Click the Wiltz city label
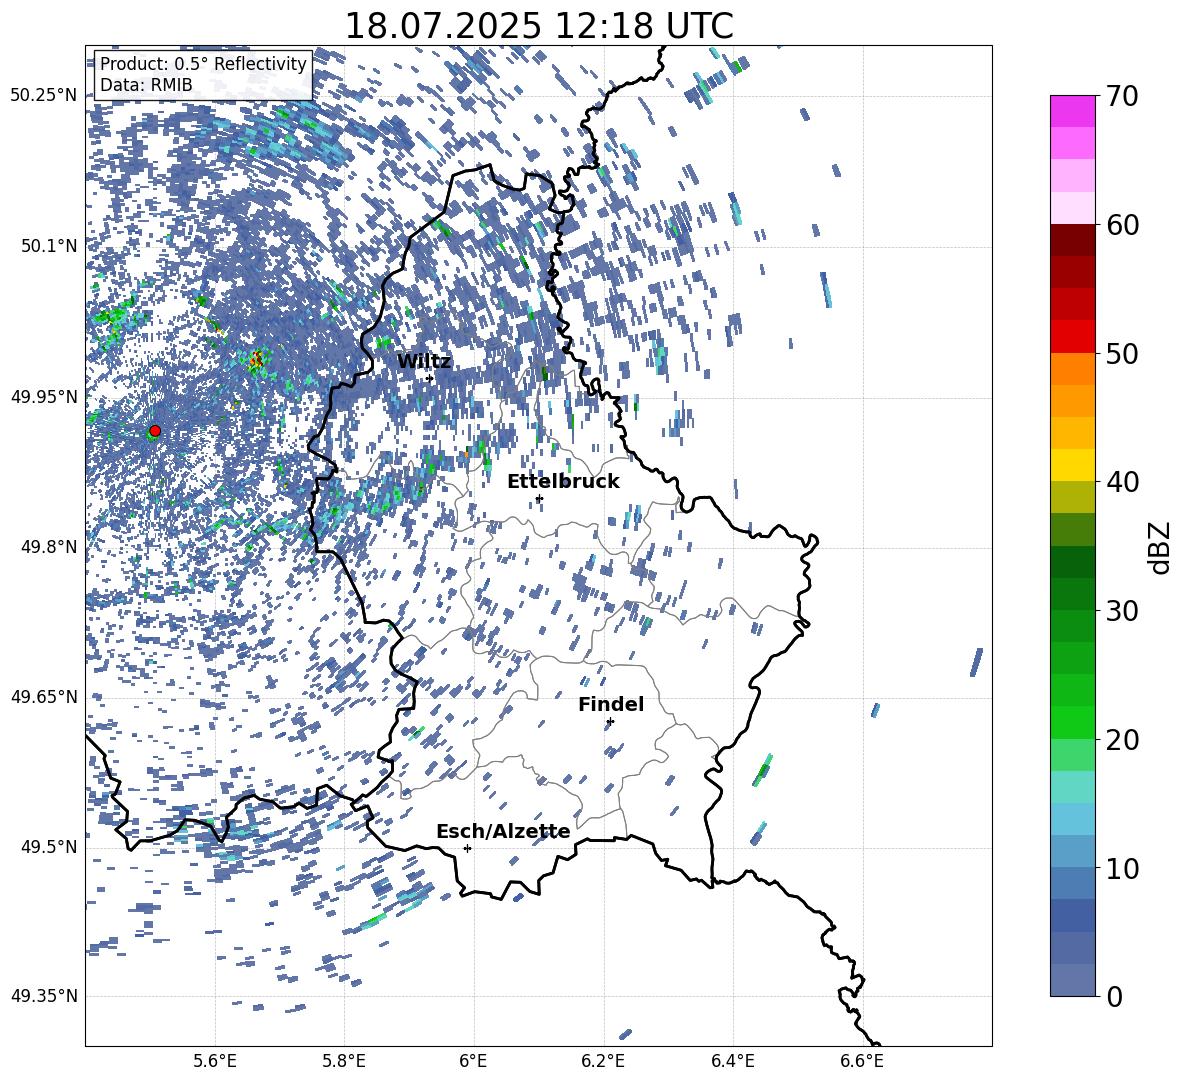Viewport: 1184px width, 1081px height. pos(424,362)
